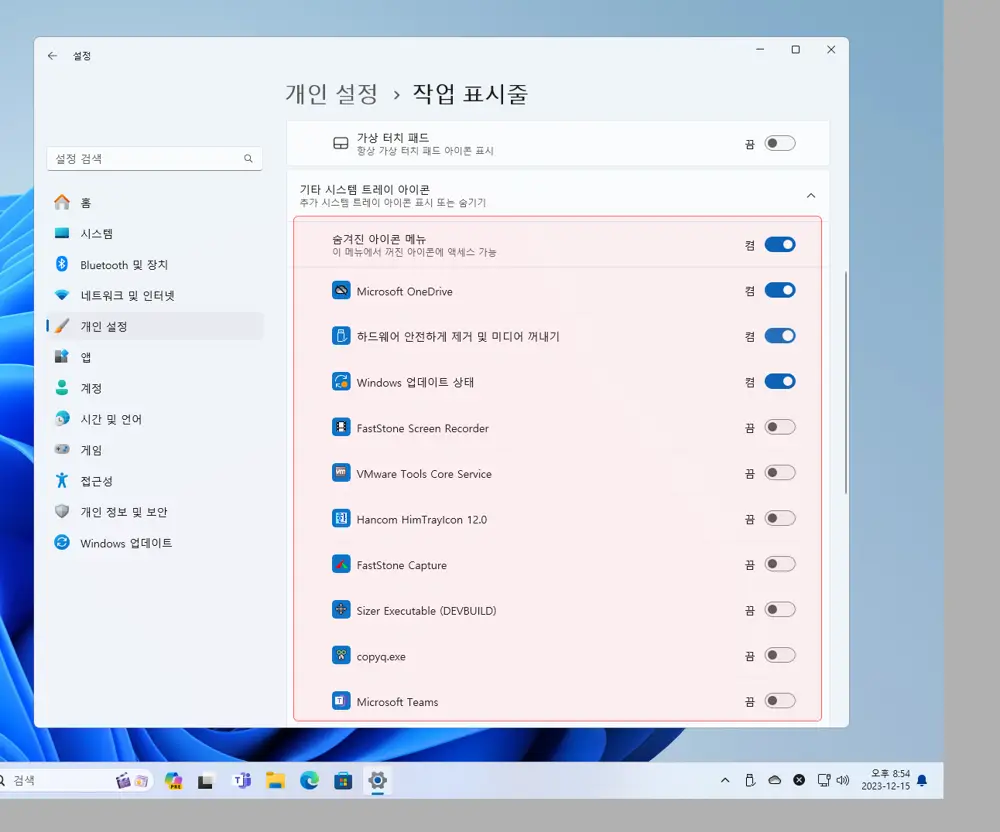The width and height of the screenshot is (1000, 832).
Task: Focus the 설정 검색 search field
Action: point(155,159)
